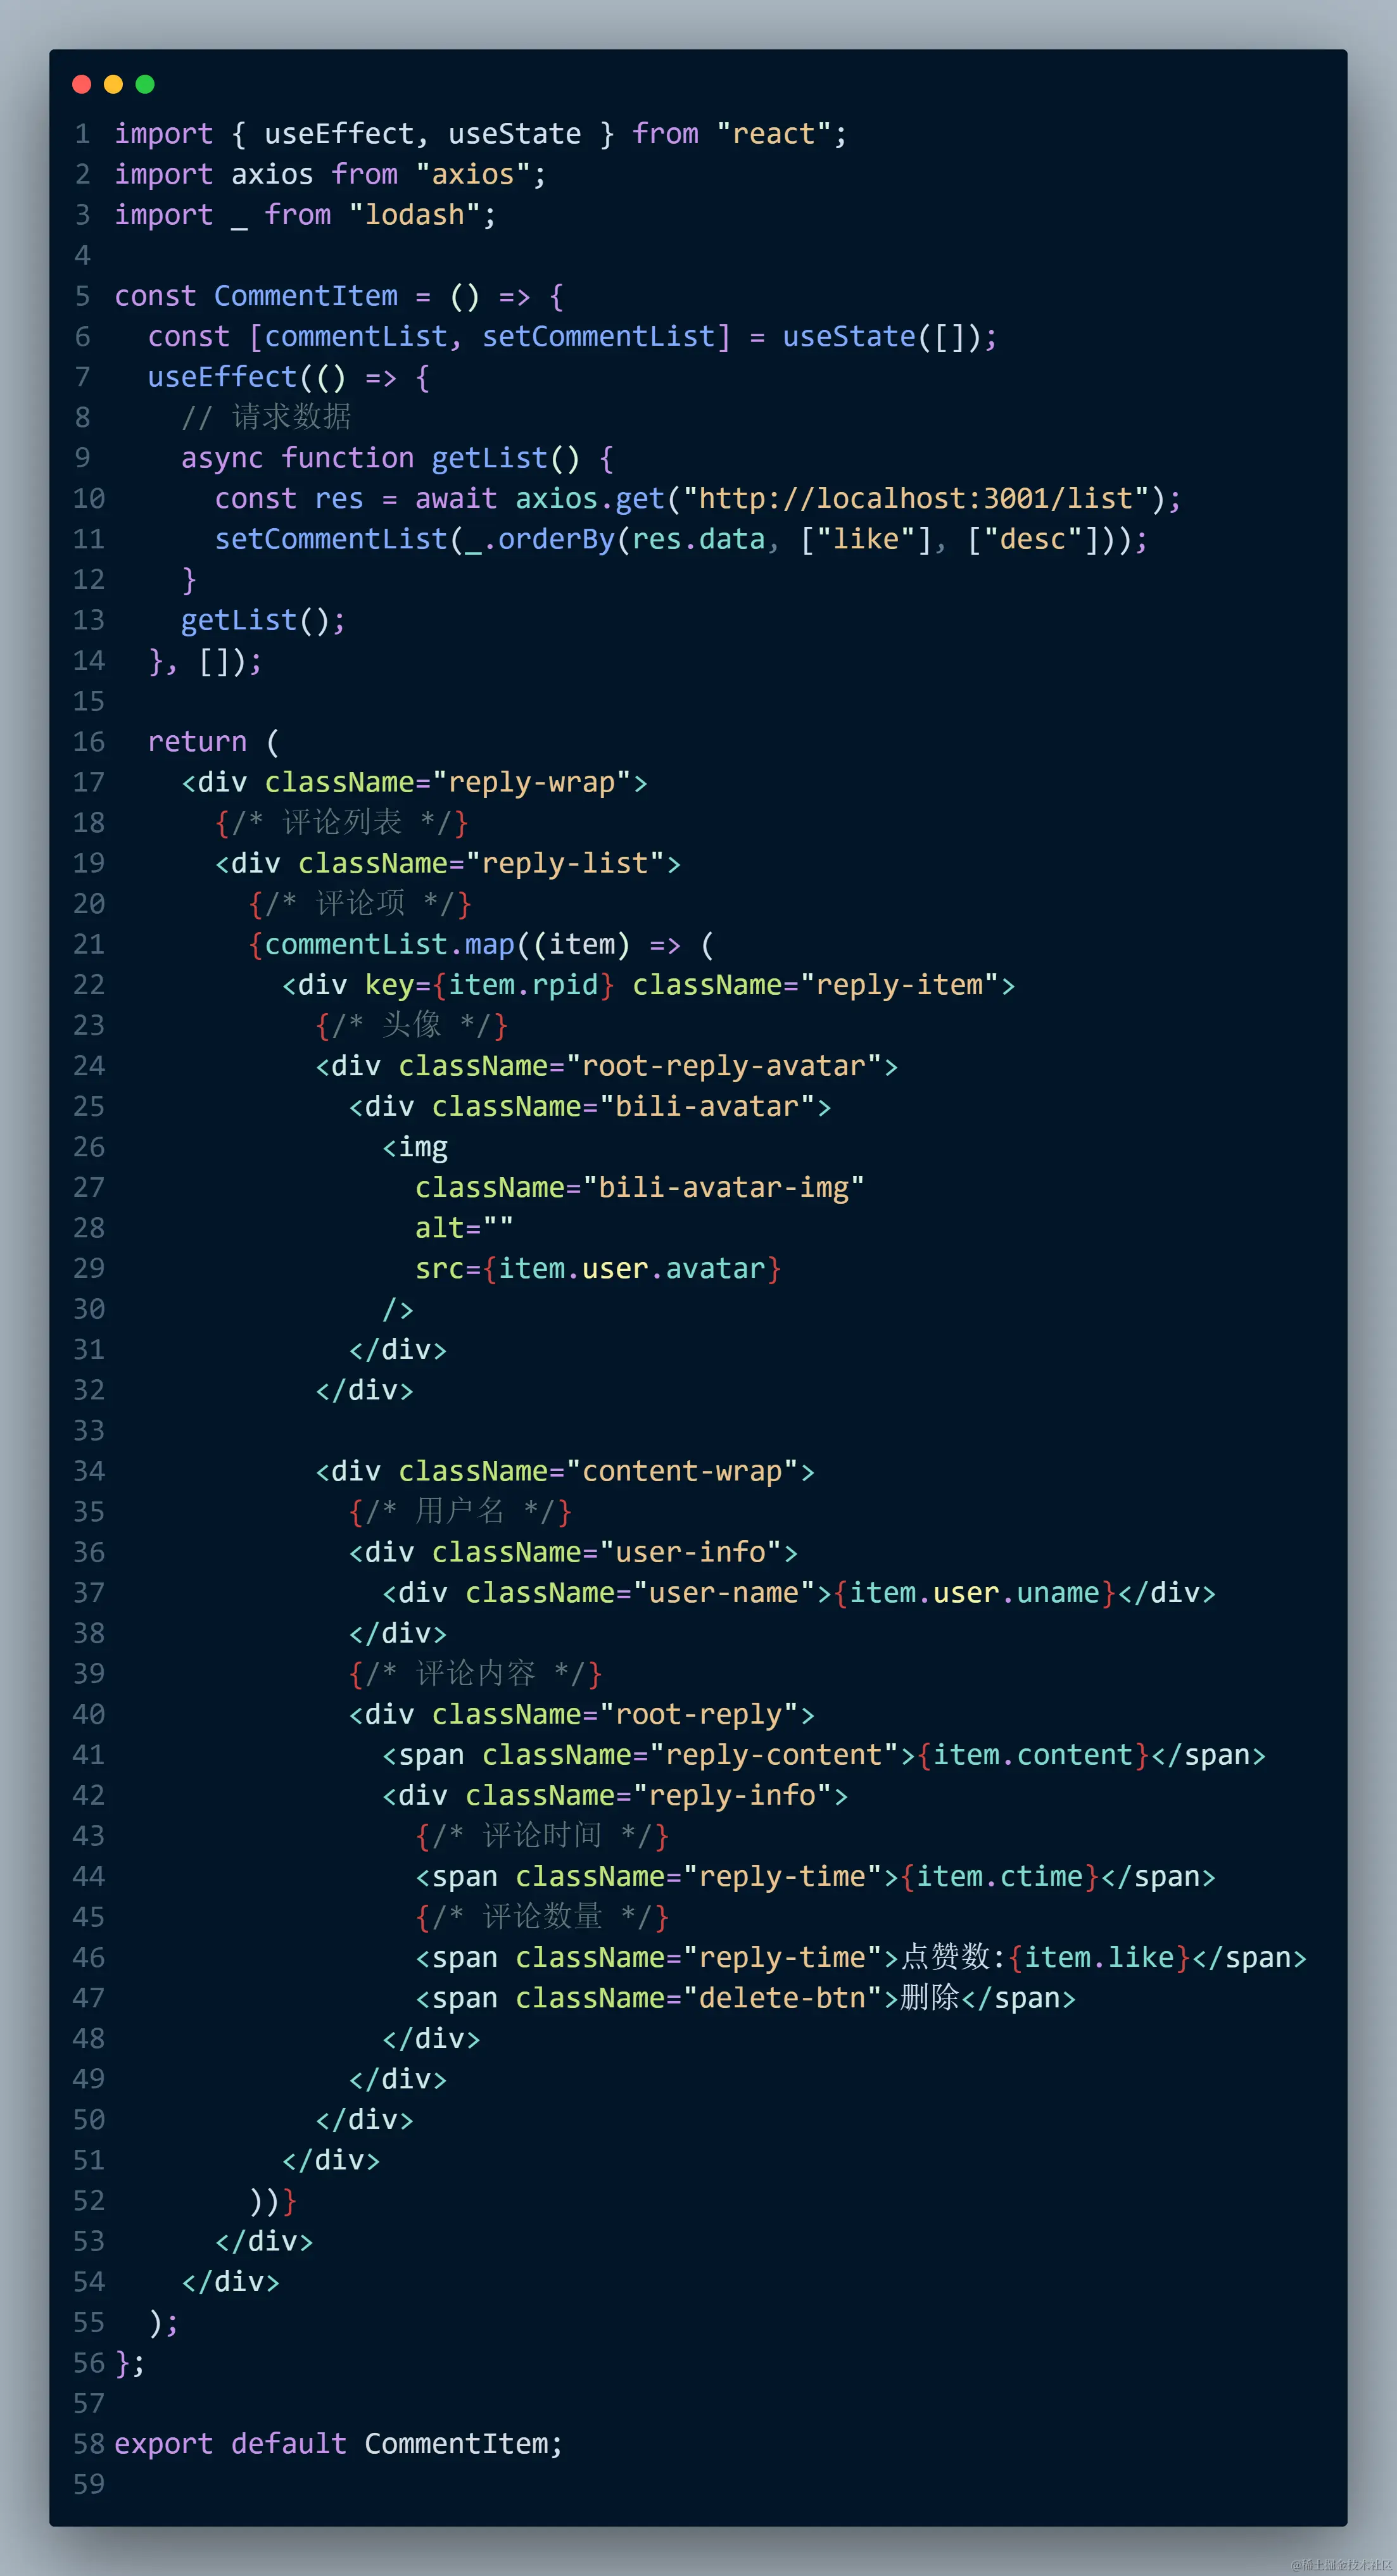Click the alt="" attribute

(x=465, y=1228)
